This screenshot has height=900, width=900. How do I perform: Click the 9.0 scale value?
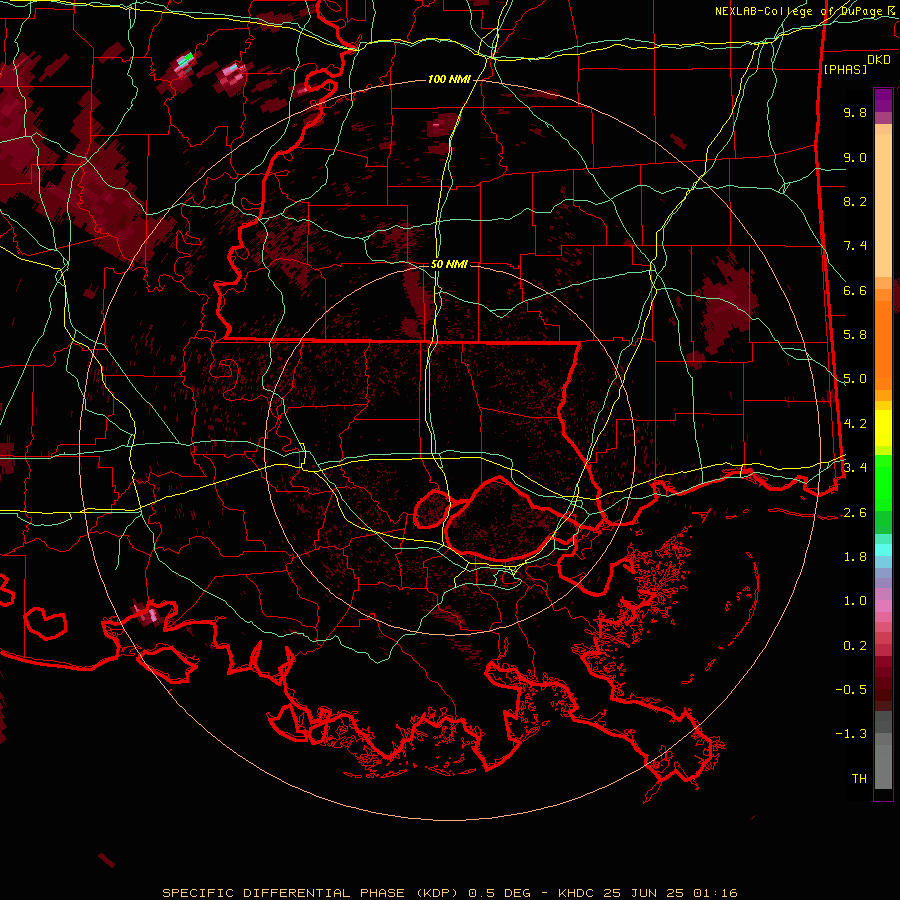coord(855,157)
